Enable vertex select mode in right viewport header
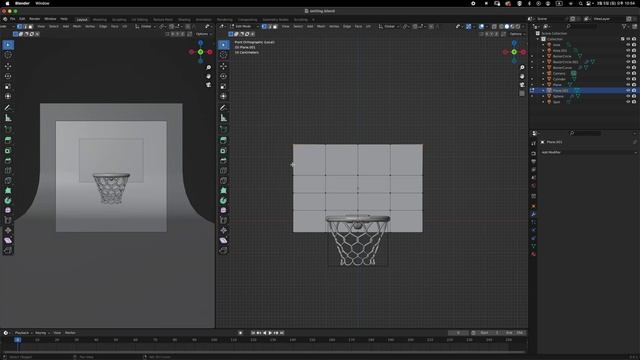This screenshot has height=360, width=640. (264, 27)
